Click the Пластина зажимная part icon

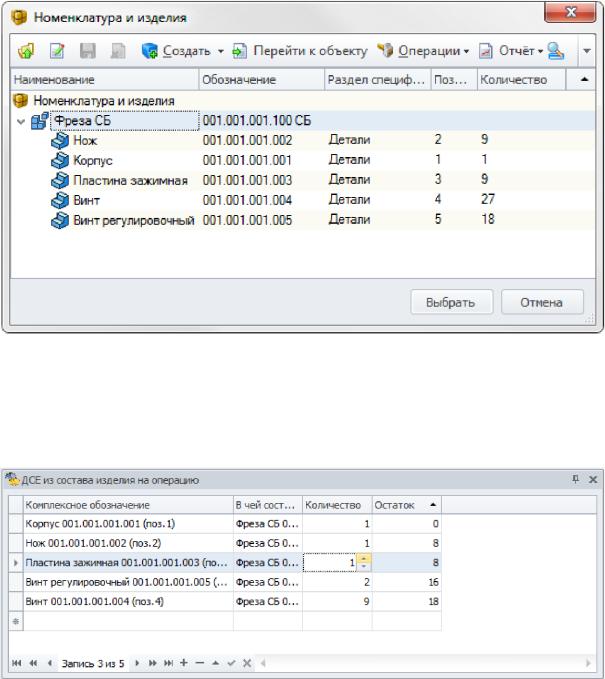pos(60,180)
